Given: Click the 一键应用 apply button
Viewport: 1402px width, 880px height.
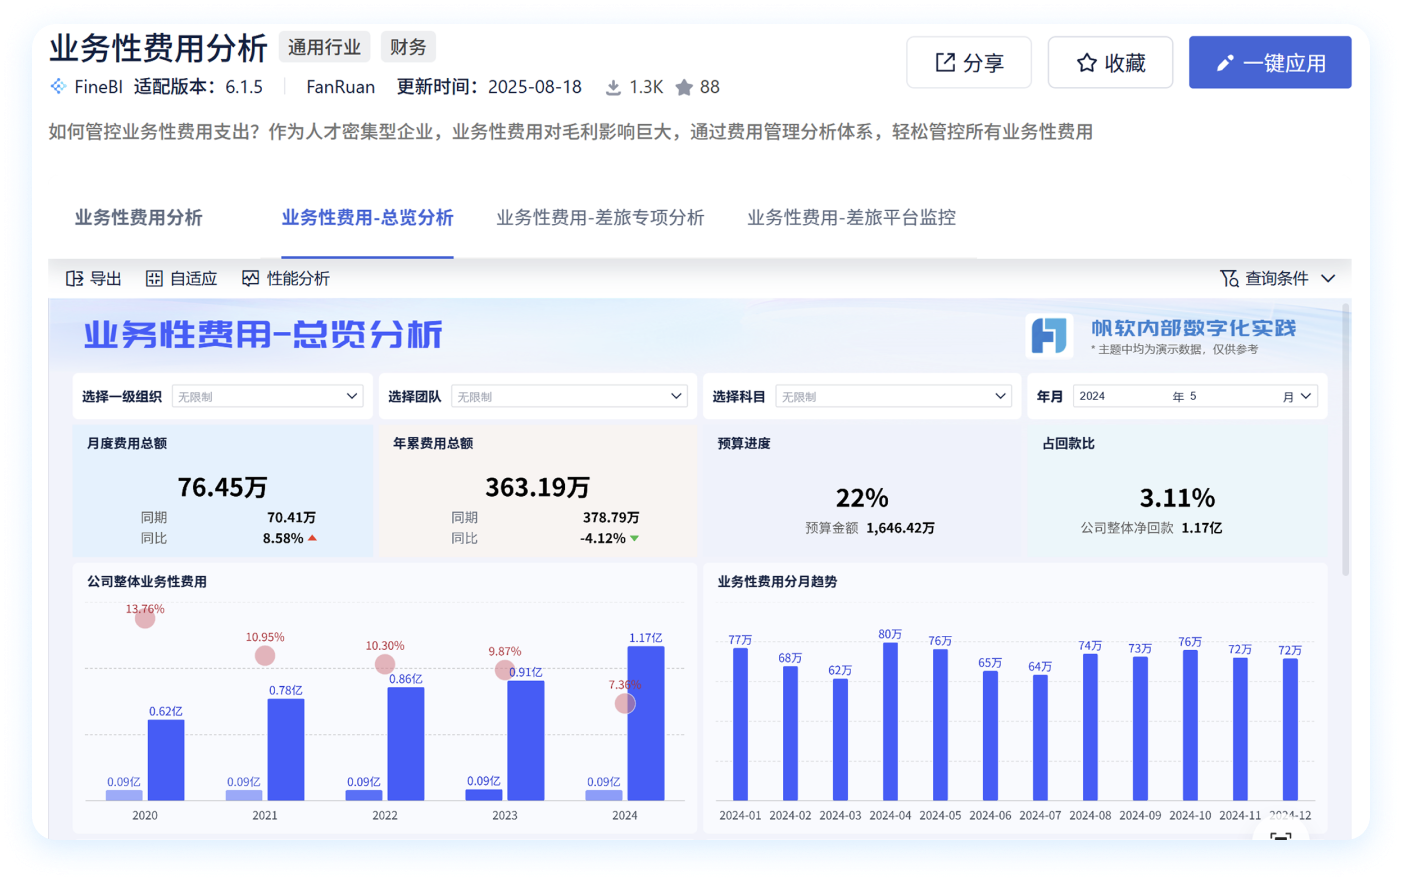Looking at the screenshot, I should 1270,63.
